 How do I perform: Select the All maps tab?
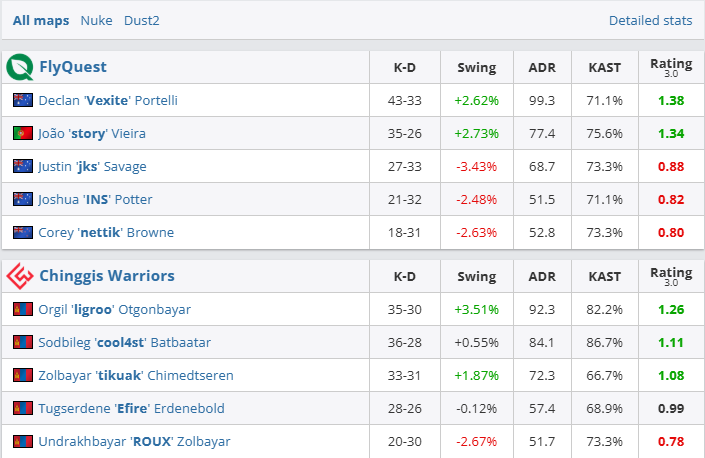pyautogui.click(x=41, y=20)
